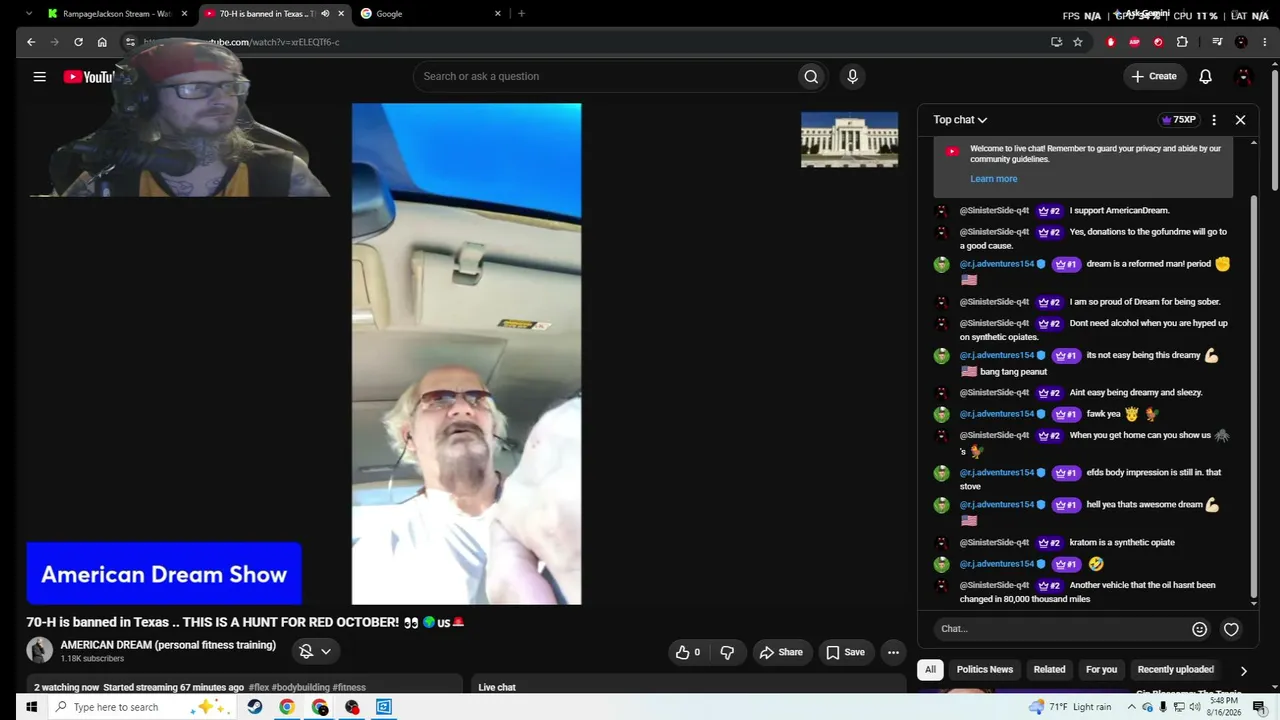This screenshot has height=720, width=1280.
Task: Select the Recently uploaded chip
Action: pyautogui.click(x=1176, y=670)
